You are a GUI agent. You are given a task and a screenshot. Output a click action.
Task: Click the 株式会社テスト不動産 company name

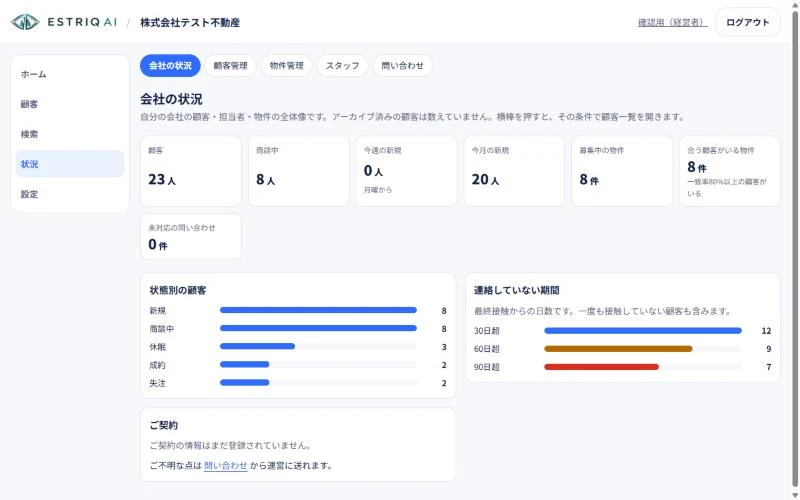tap(190, 22)
